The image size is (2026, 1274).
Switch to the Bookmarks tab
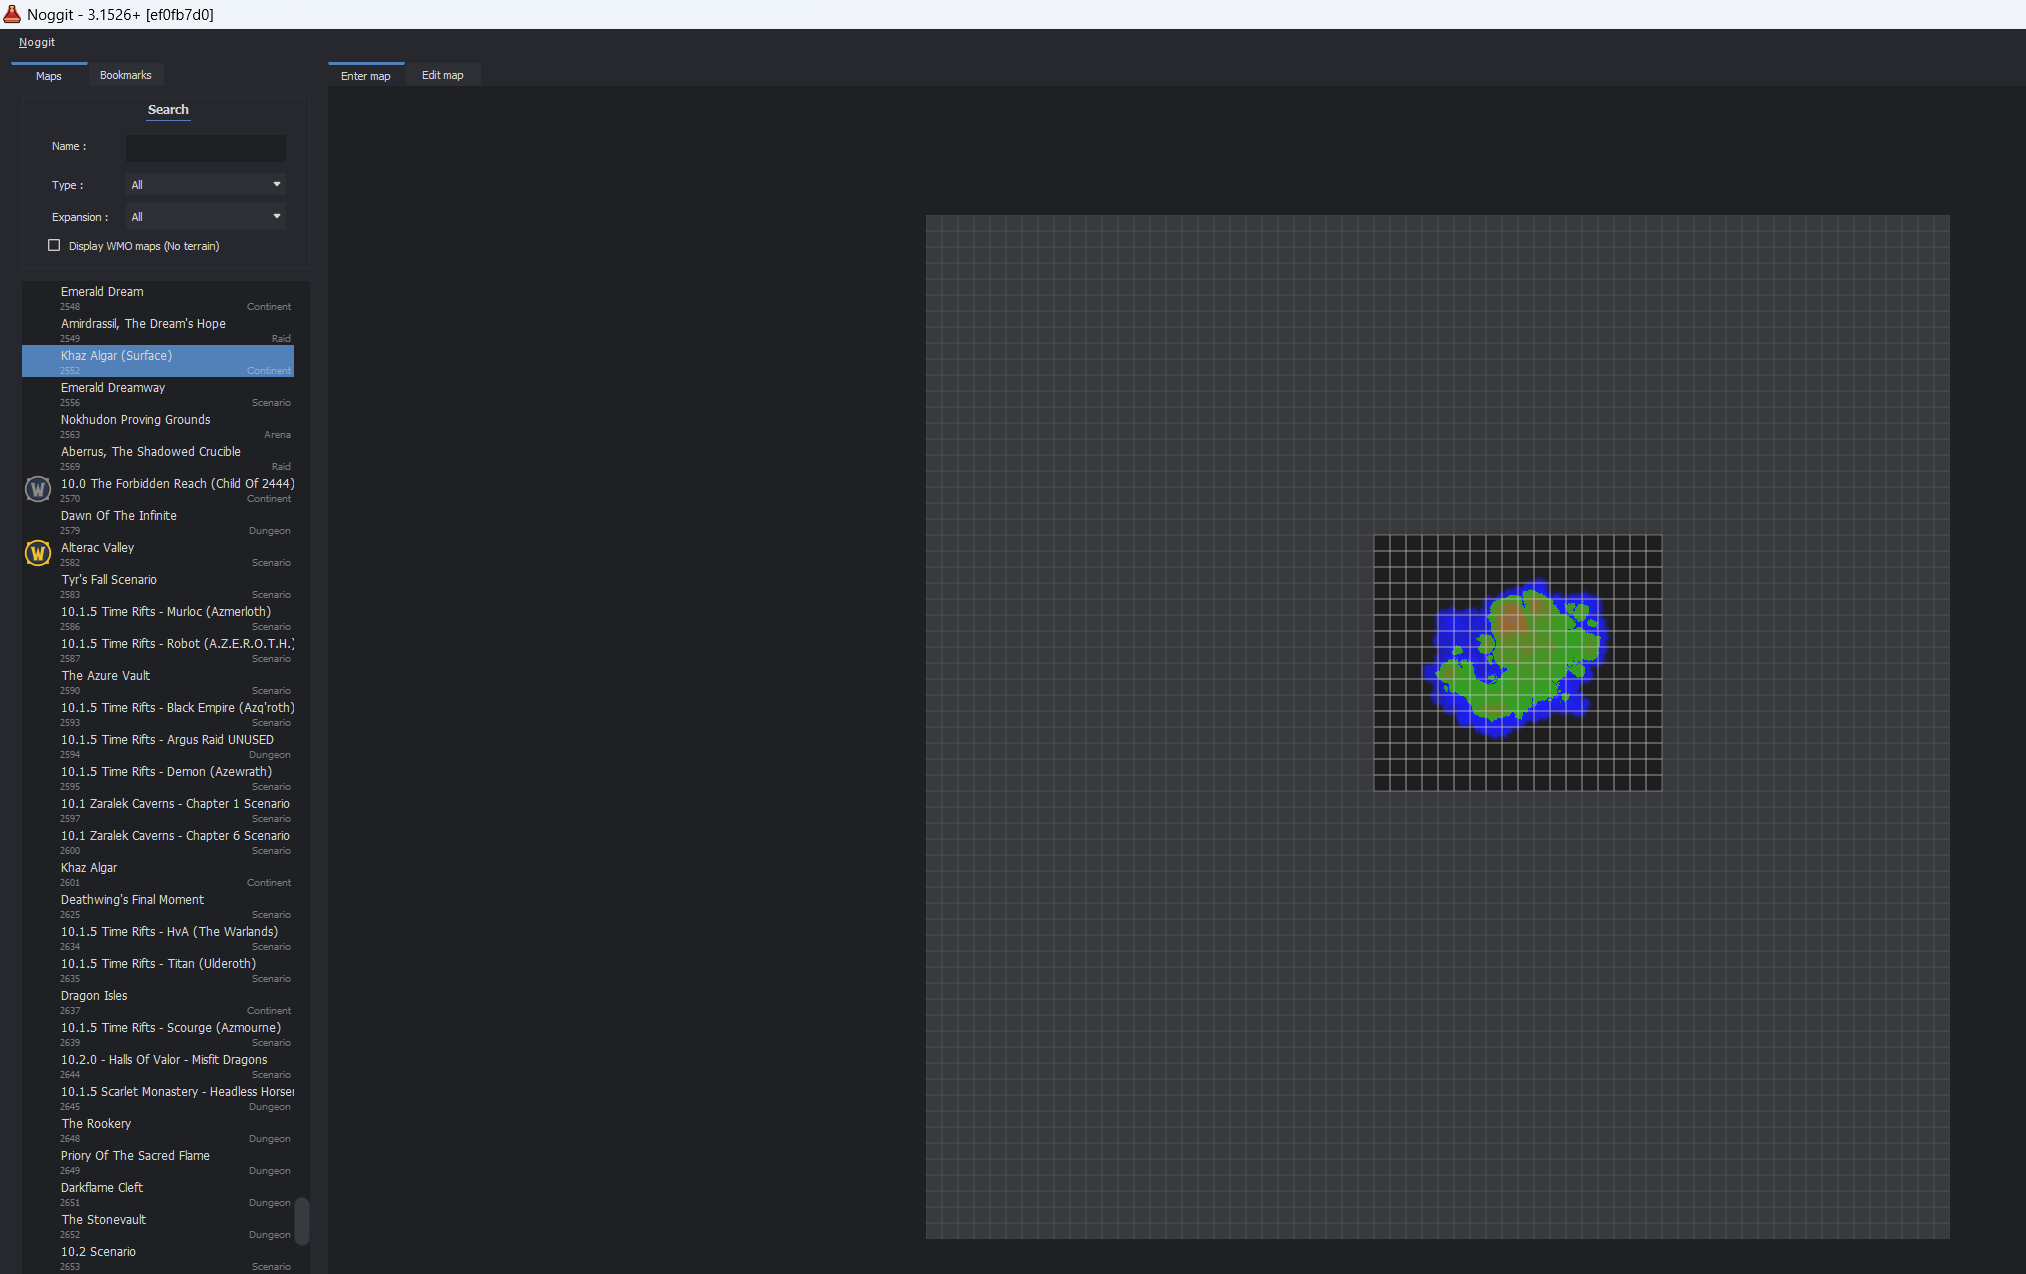pyautogui.click(x=125, y=76)
